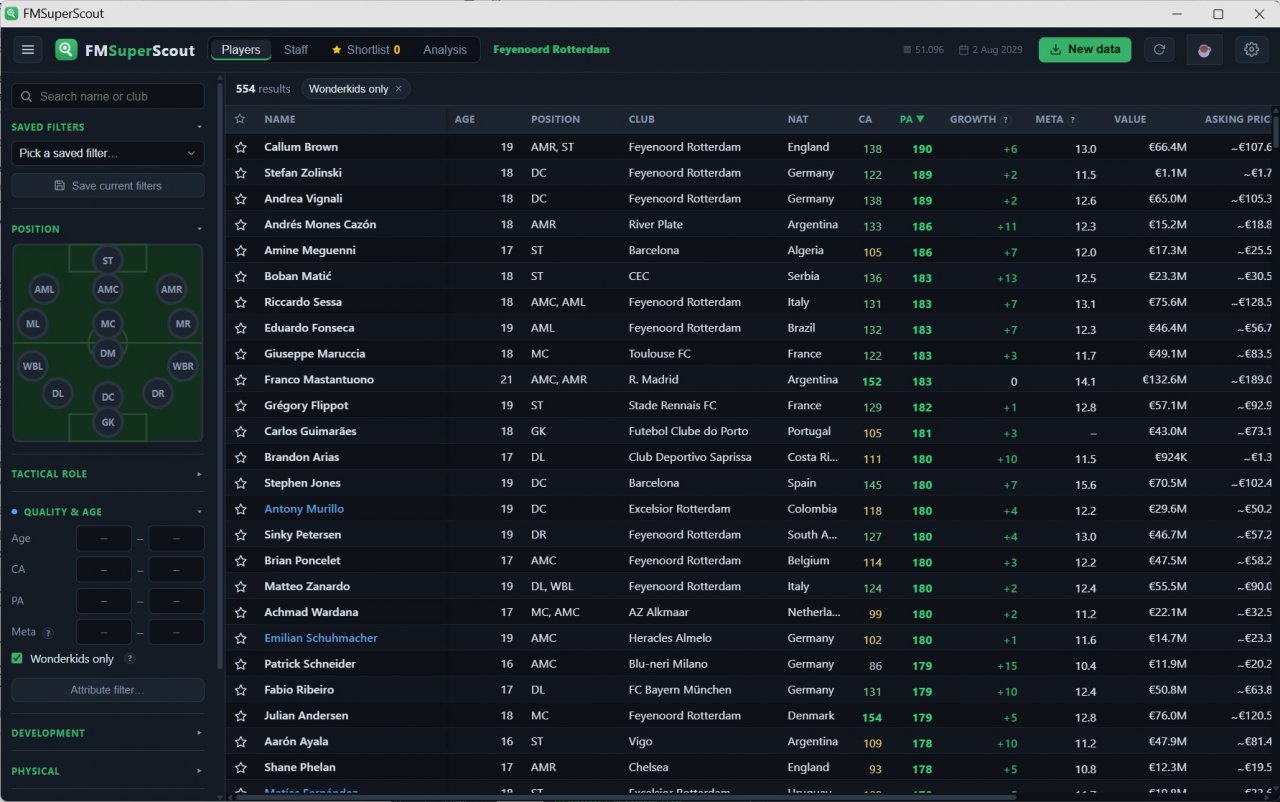
Task: Star Franco Mastantuono row
Action: (x=240, y=380)
